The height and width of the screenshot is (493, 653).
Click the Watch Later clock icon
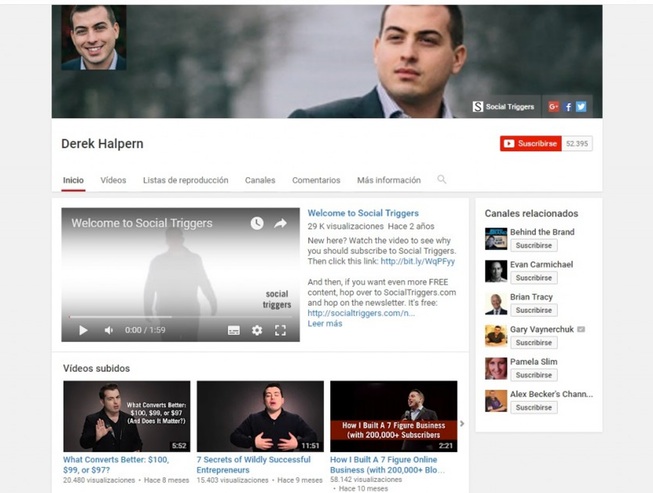257,223
